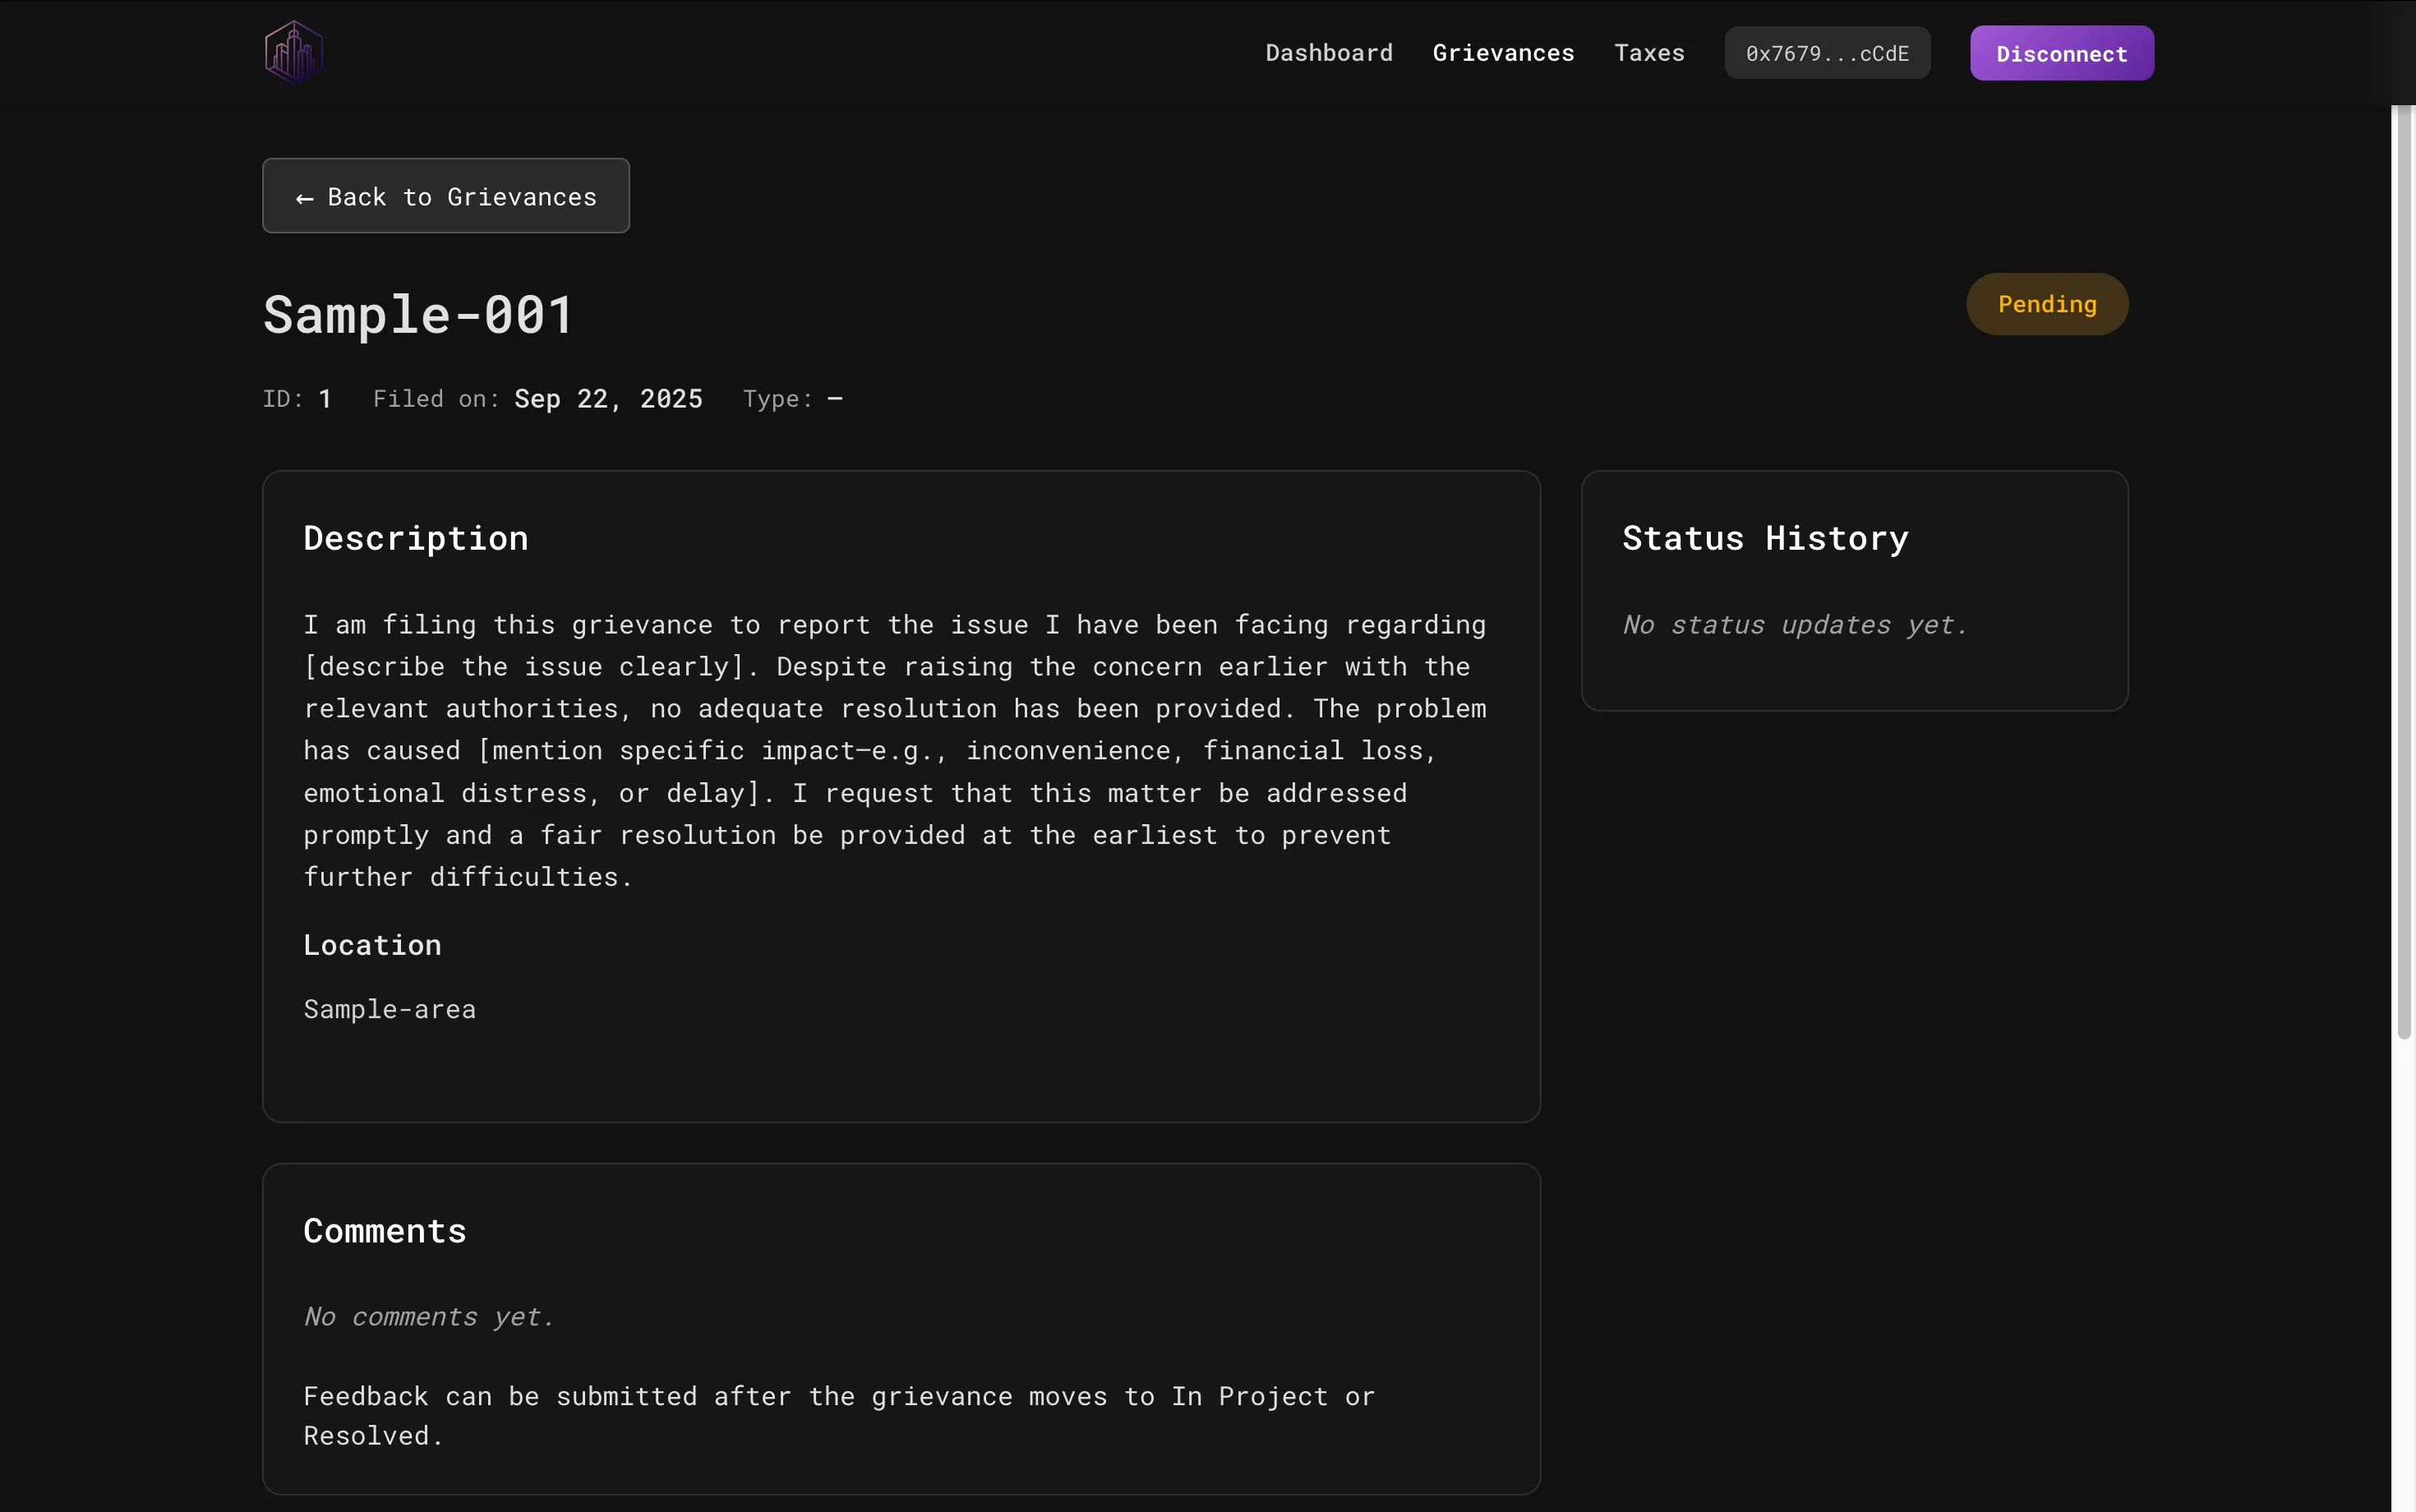Click the Pending status badge

pos(2046,305)
